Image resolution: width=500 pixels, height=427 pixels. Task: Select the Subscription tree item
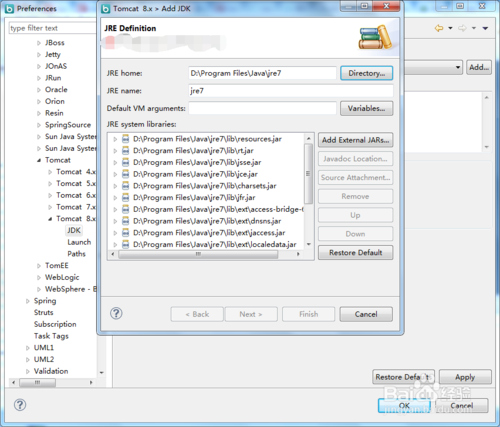point(55,324)
